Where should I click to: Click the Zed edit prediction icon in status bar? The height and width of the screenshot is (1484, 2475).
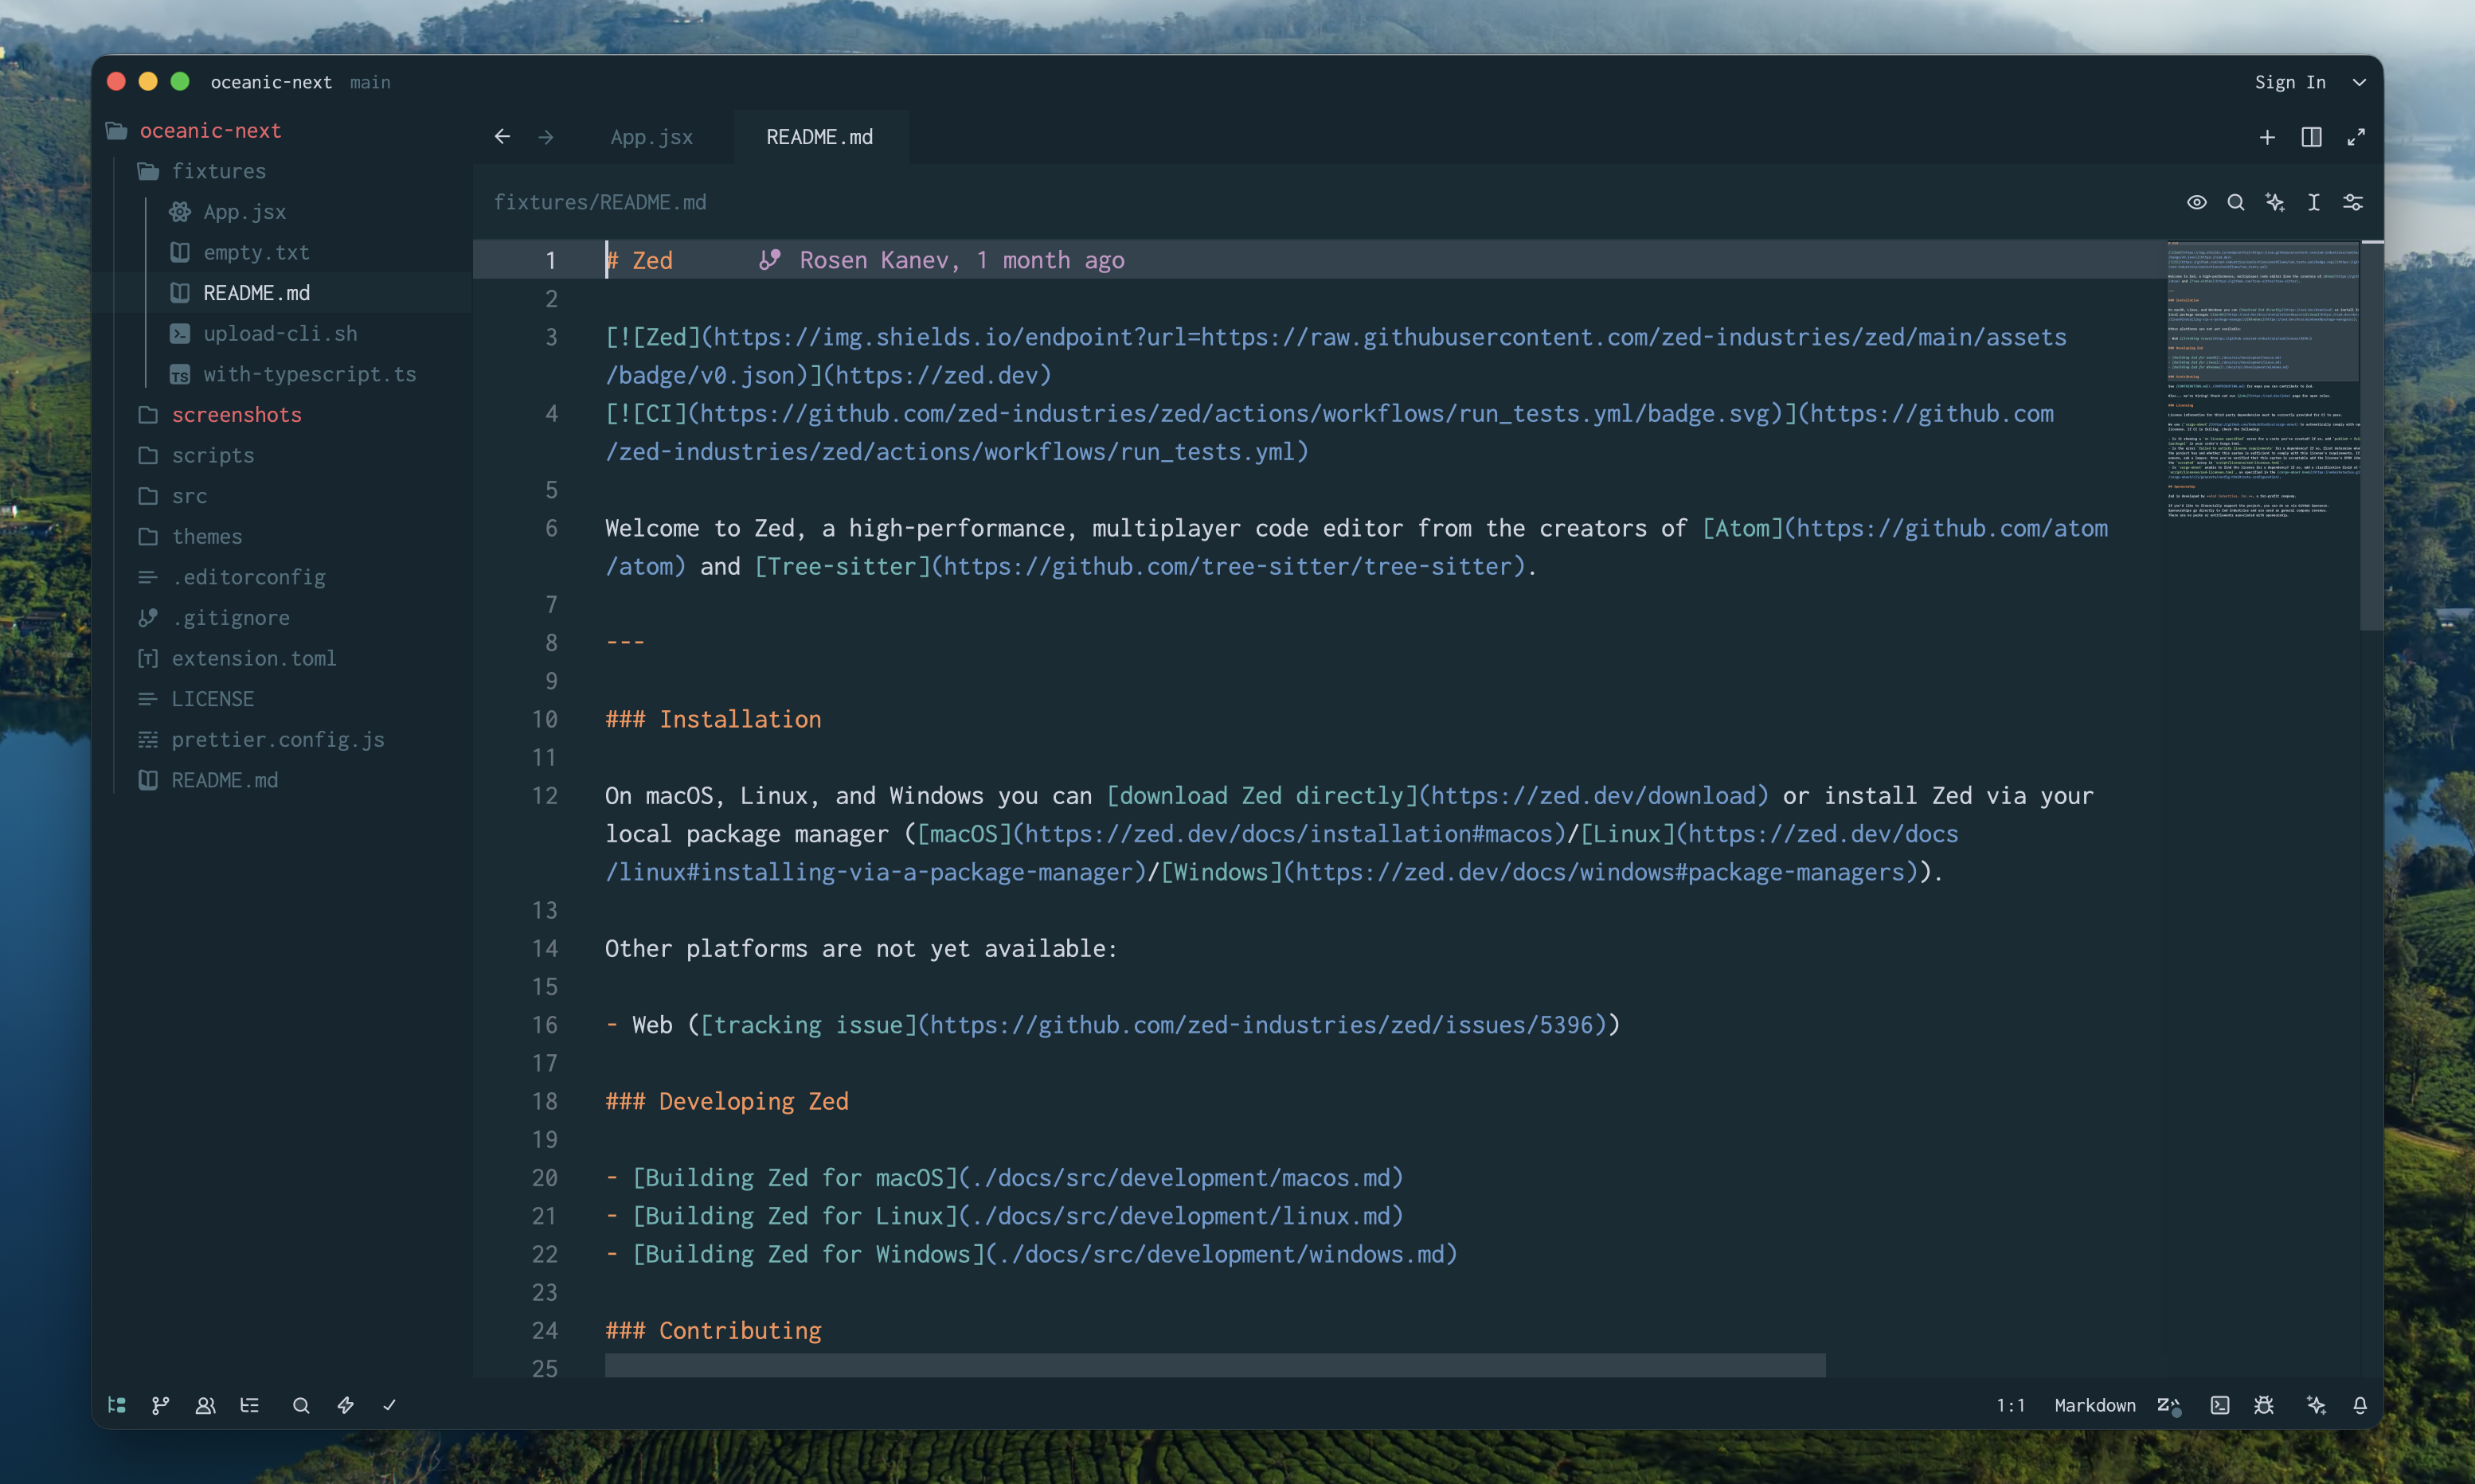(x=2168, y=1405)
